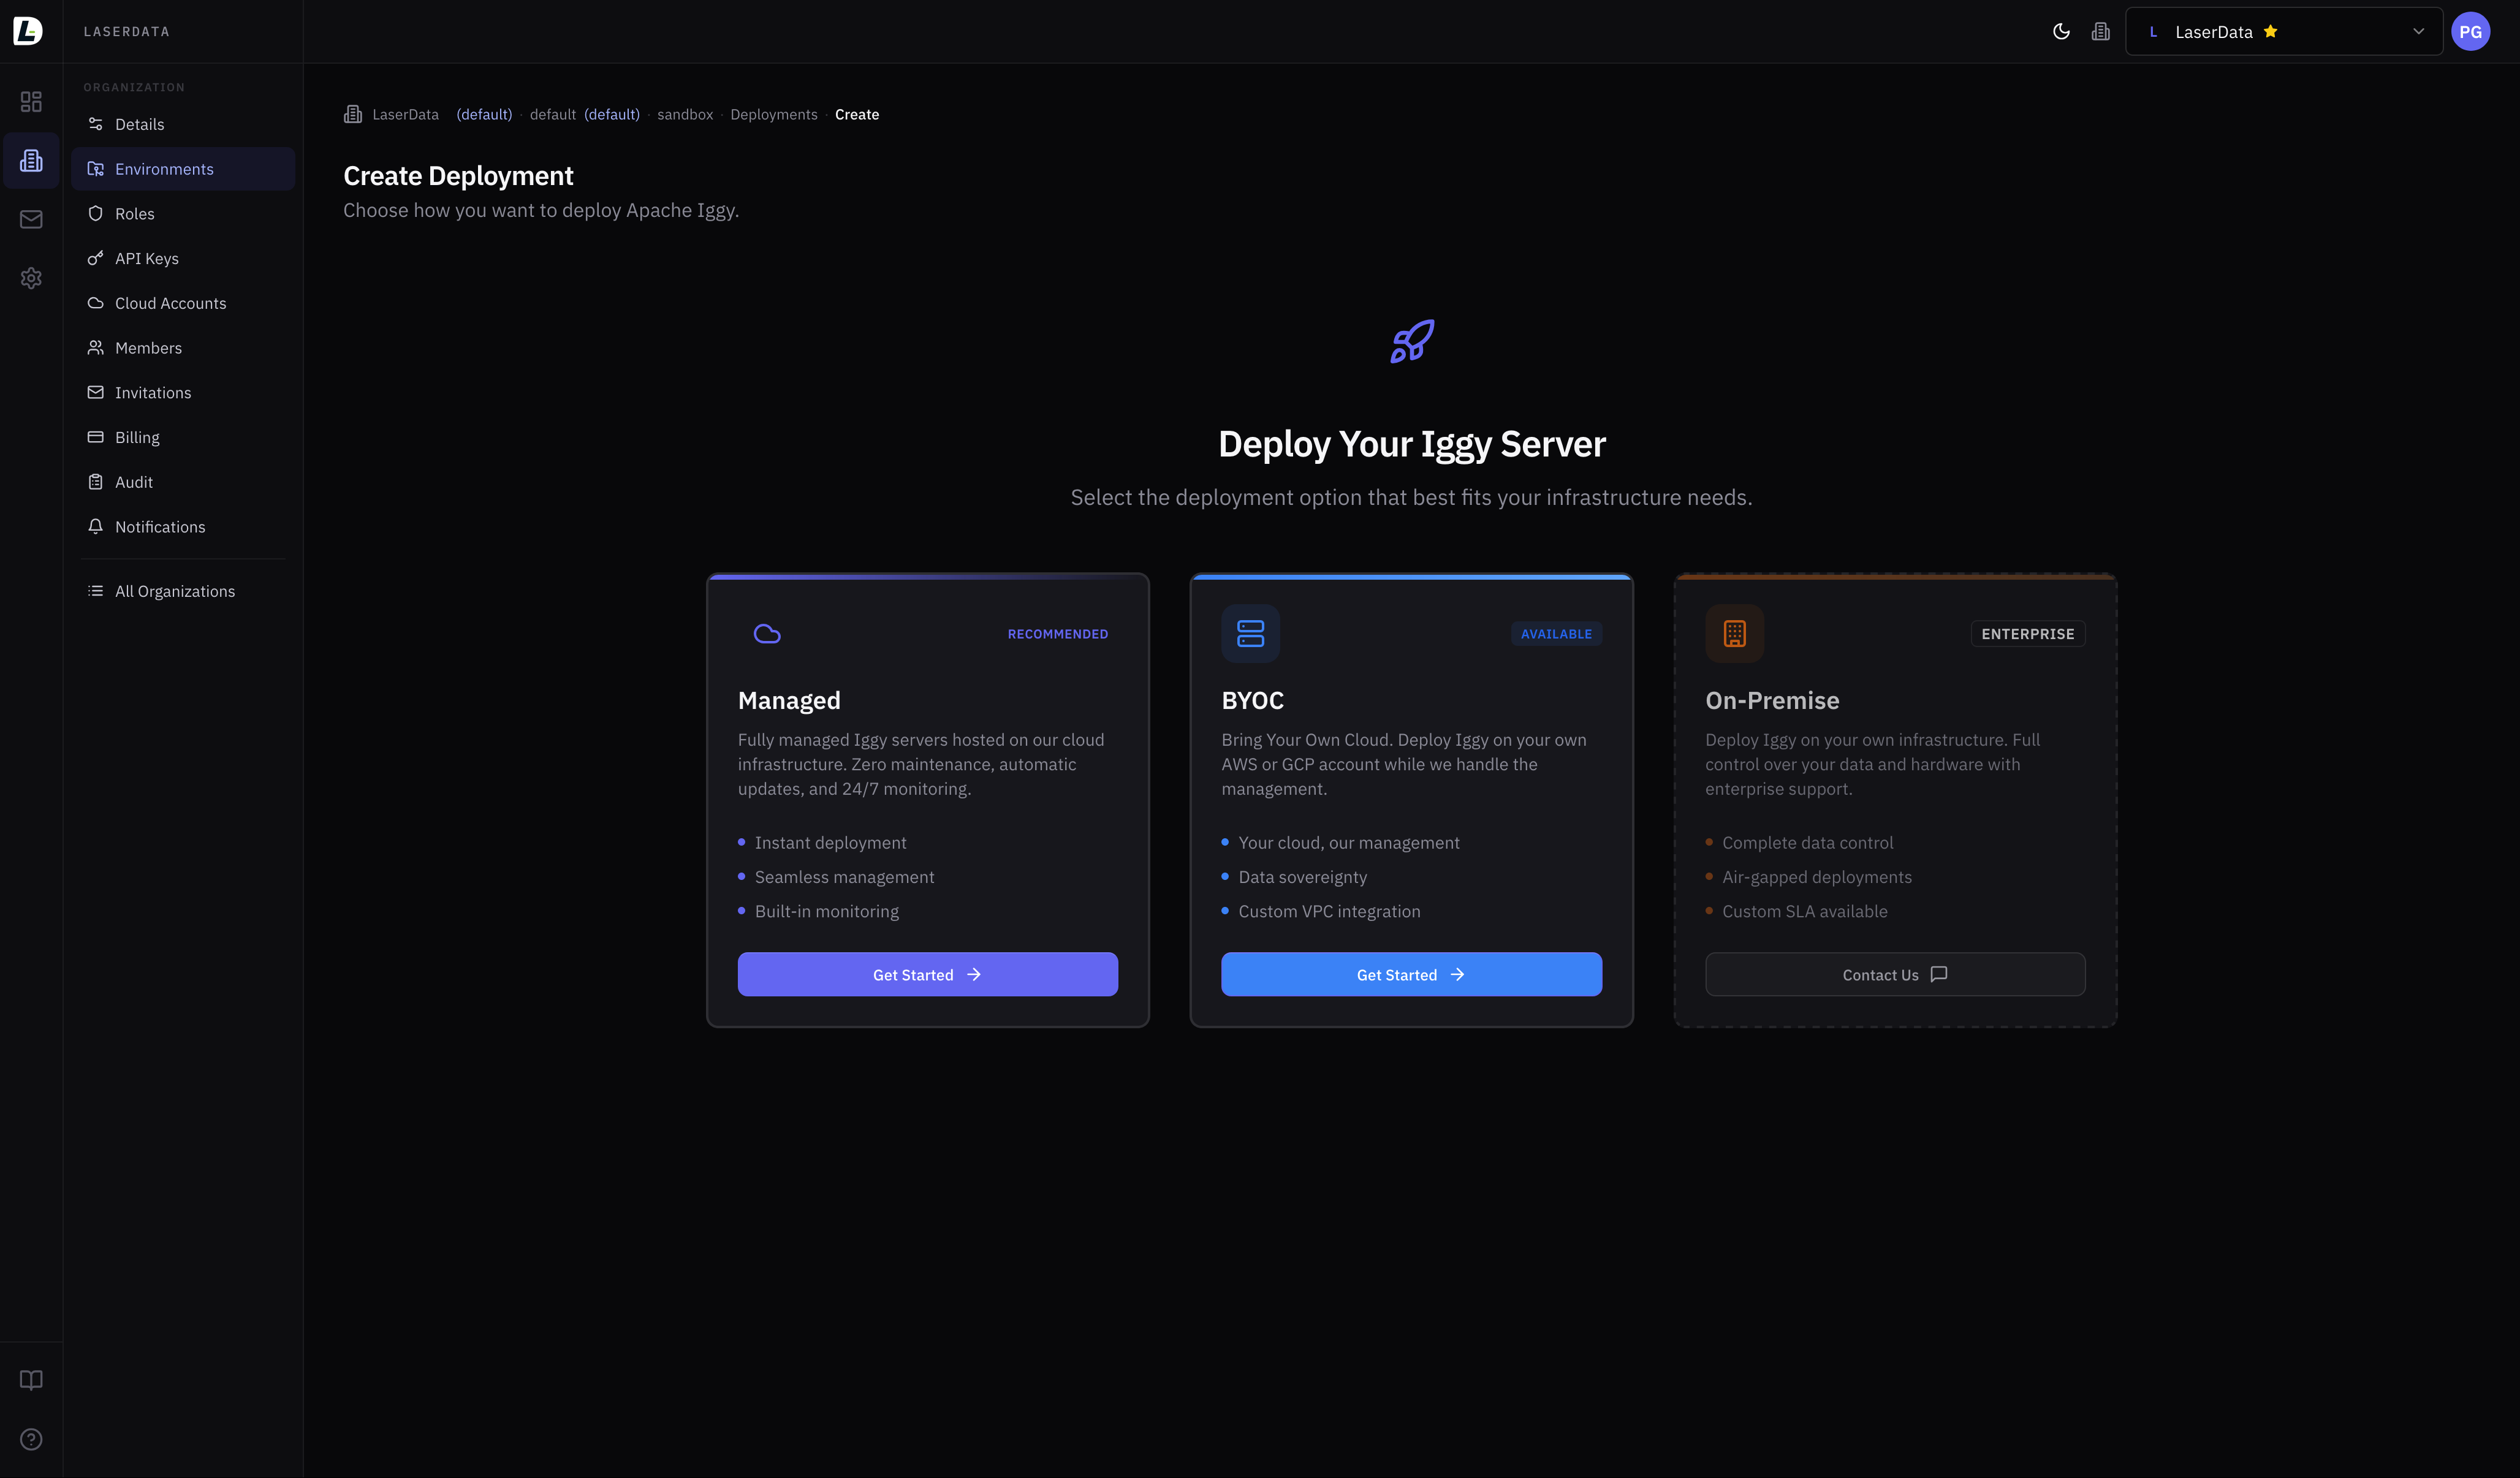Open the building icon next to the moon toggle
Image resolution: width=2520 pixels, height=1478 pixels.
2100,31
